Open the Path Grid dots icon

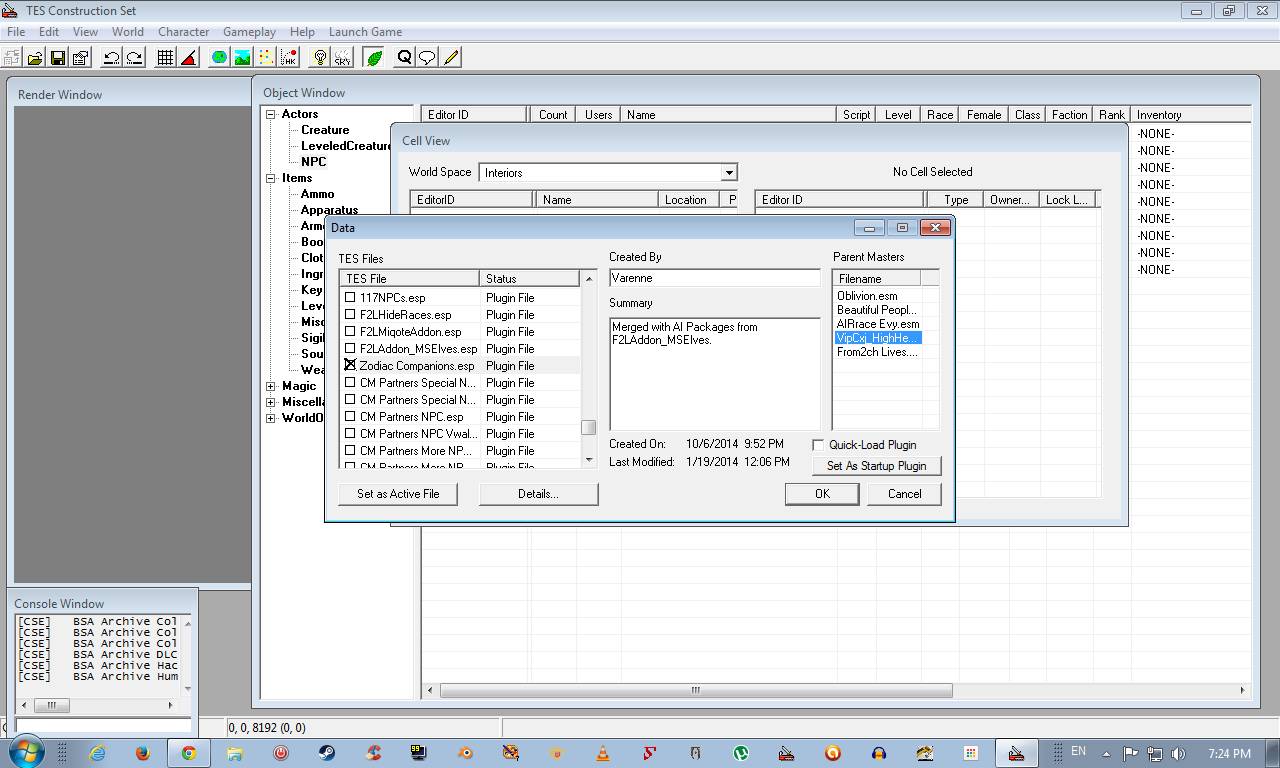tap(266, 58)
